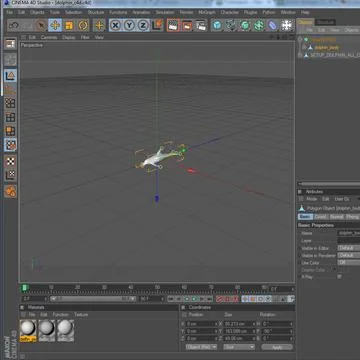Enable Texture mode checkerboard icon in the left palette
The height and width of the screenshot is (360, 360).
click(x=10, y=161)
